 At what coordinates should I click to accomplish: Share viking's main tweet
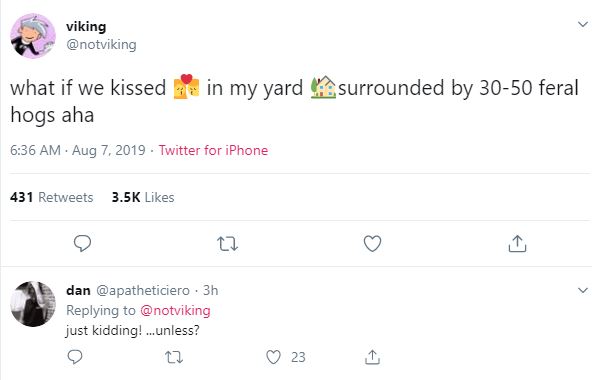click(x=517, y=243)
